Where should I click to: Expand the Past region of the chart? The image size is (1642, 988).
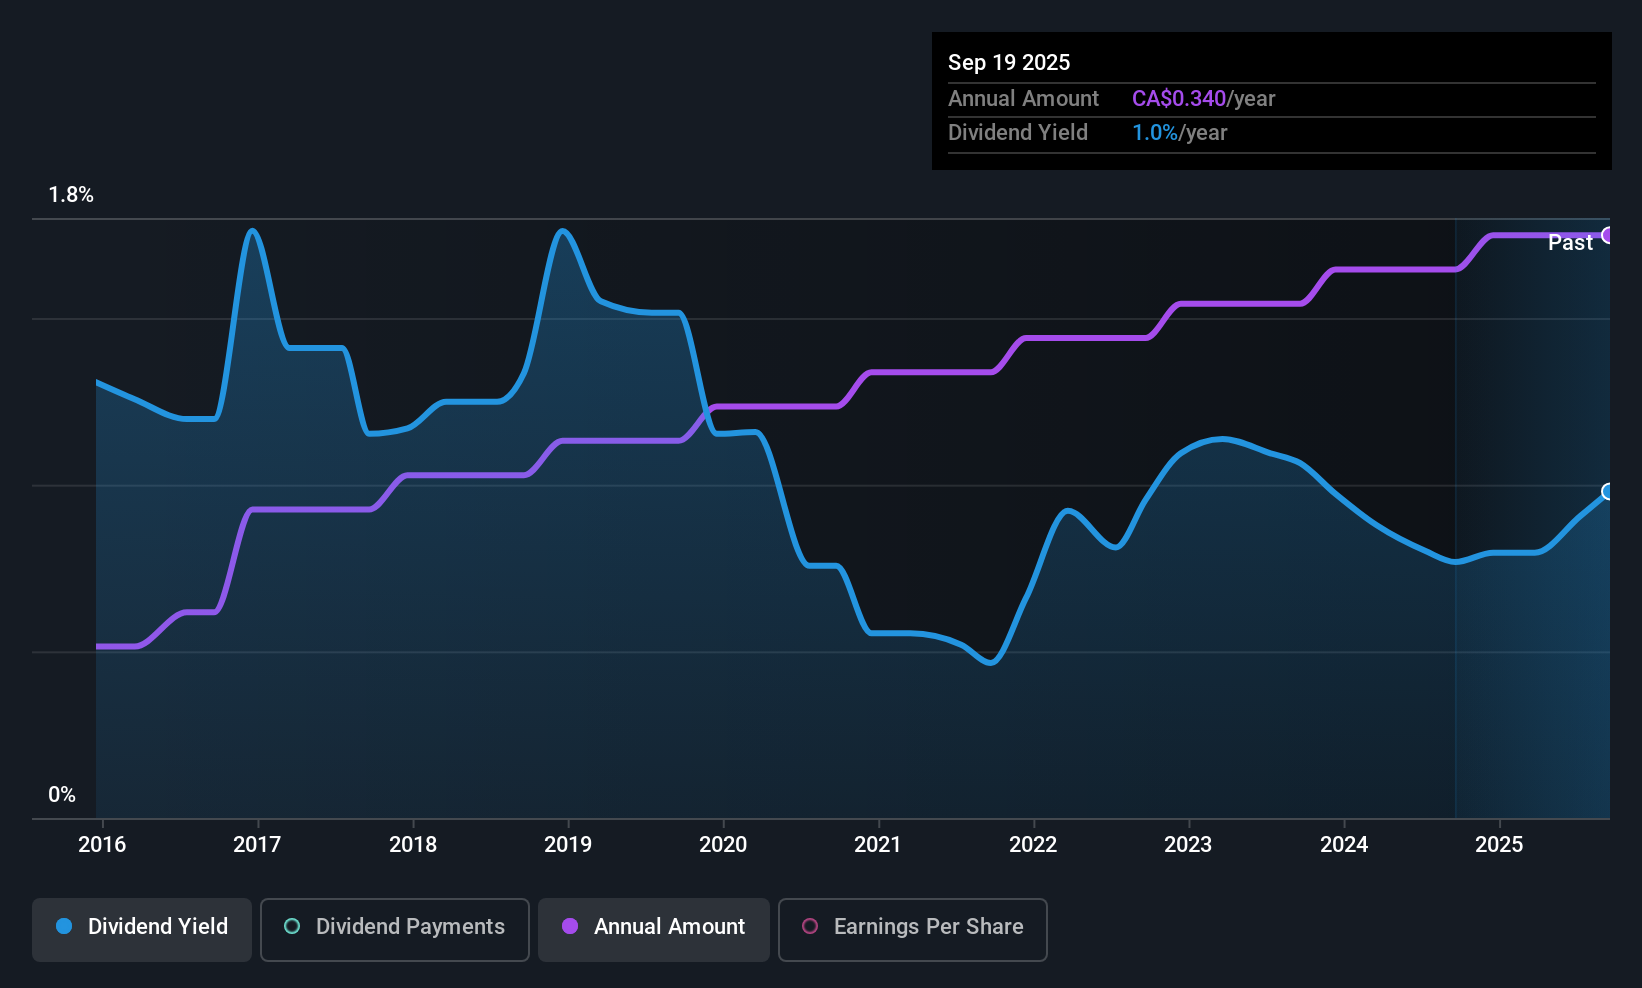(x=1570, y=242)
